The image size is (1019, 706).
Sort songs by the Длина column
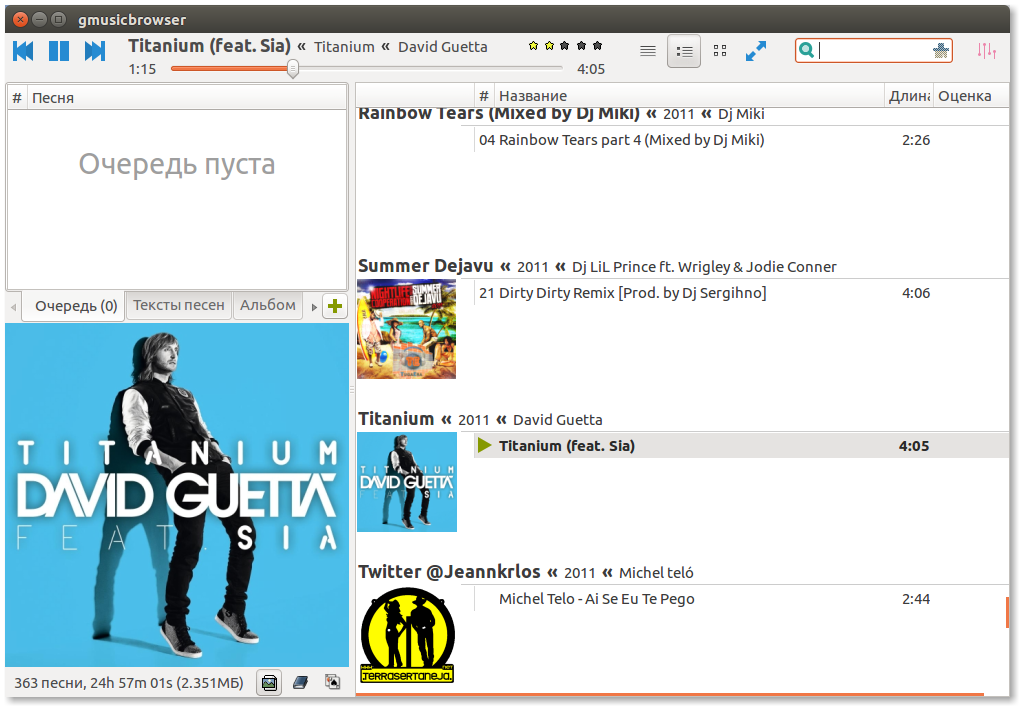[x=909, y=96]
